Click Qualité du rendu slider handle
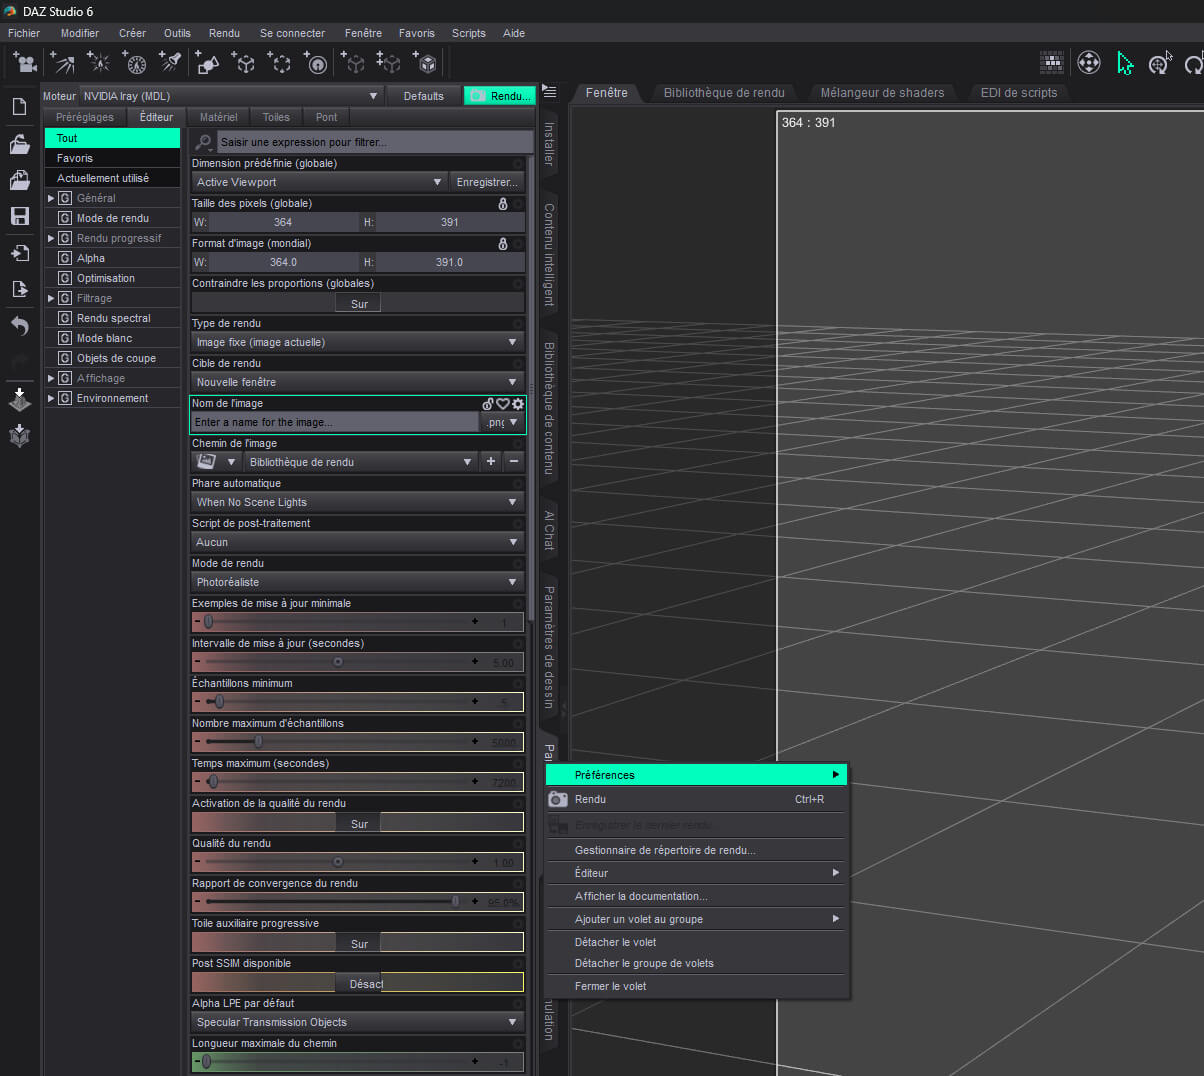This screenshot has height=1076, width=1204. [338, 862]
